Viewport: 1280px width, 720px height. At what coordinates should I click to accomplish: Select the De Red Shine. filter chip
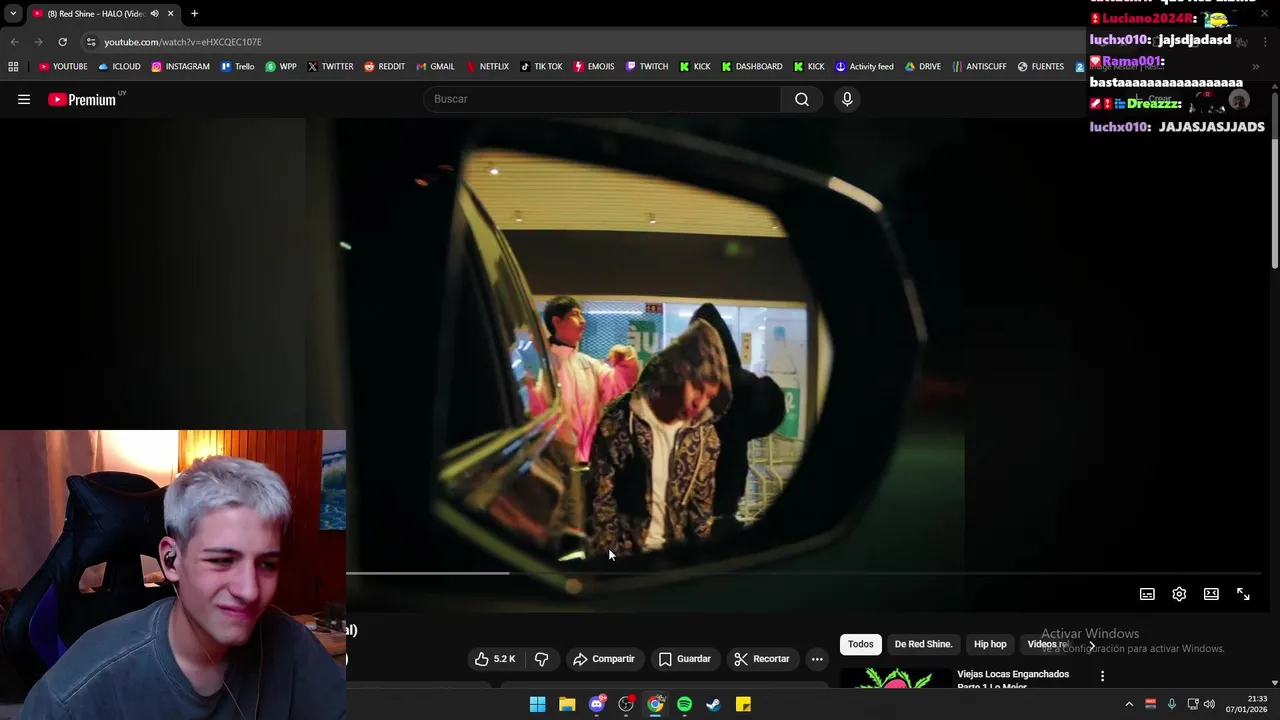[x=923, y=644]
